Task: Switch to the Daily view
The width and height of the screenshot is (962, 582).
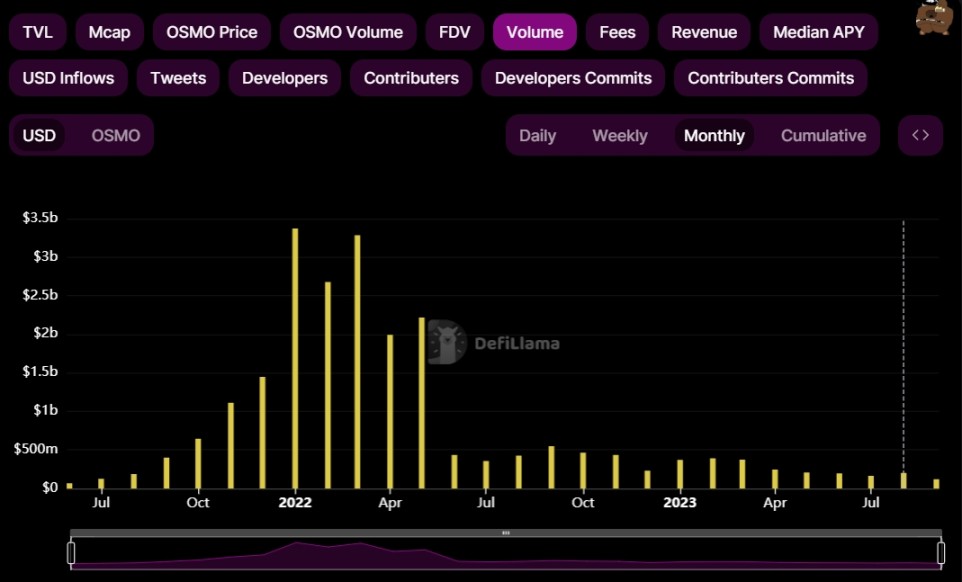Action: point(538,135)
